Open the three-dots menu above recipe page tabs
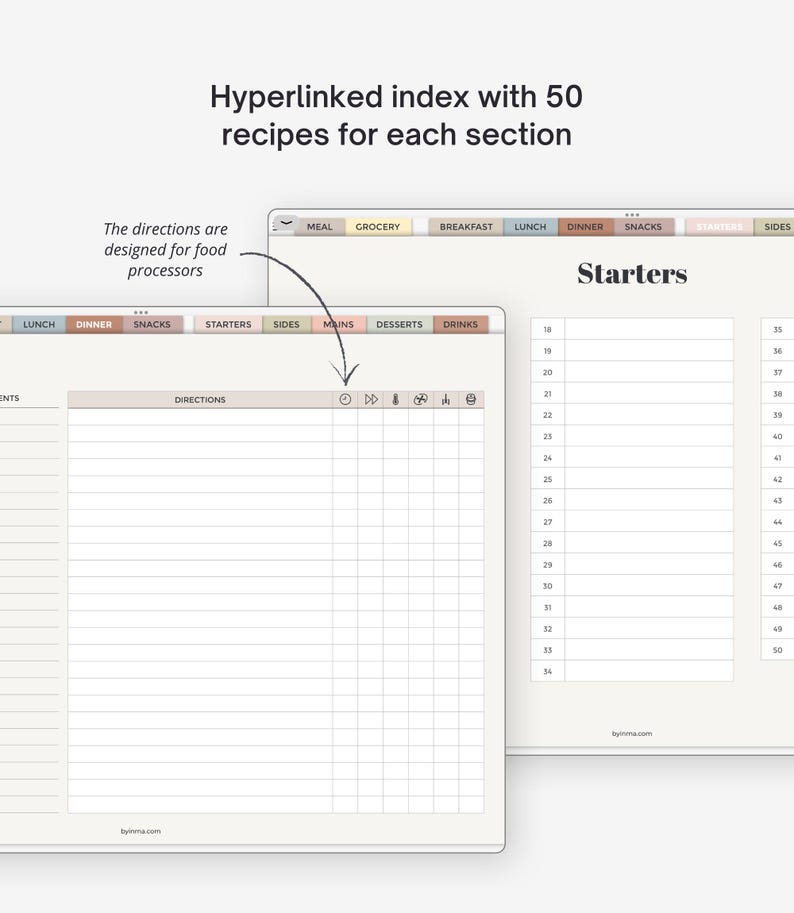The width and height of the screenshot is (794, 913). point(141,313)
